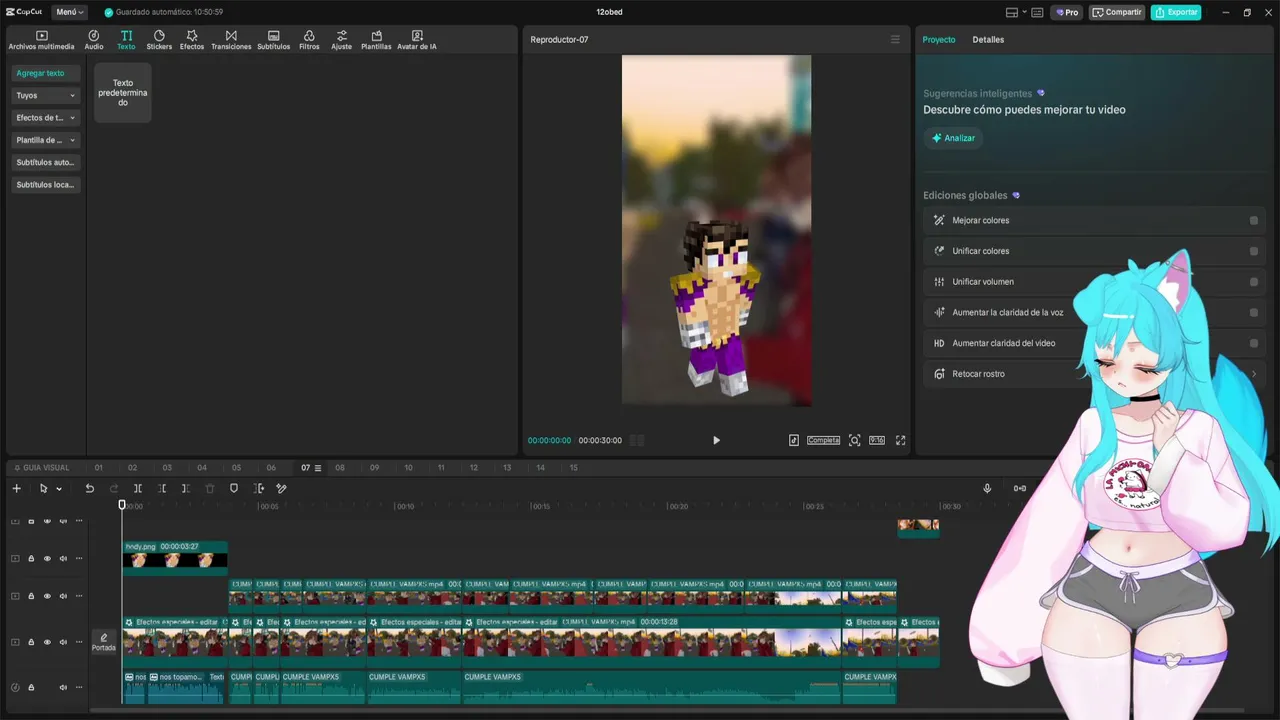Open the Transiciones panel
The width and height of the screenshot is (1280, 720).
click(x=231, y=40)
